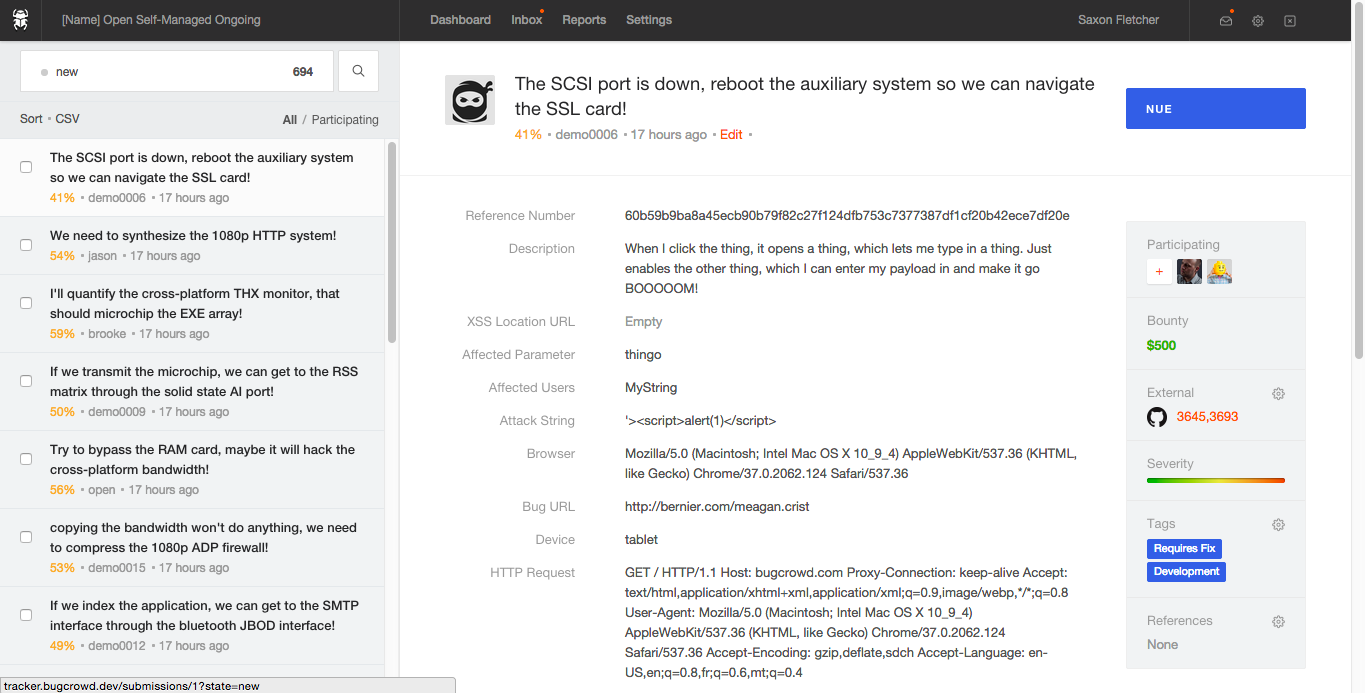Open References section gear settings
The image size is (1365, 693).
(x=1278, y=622)
